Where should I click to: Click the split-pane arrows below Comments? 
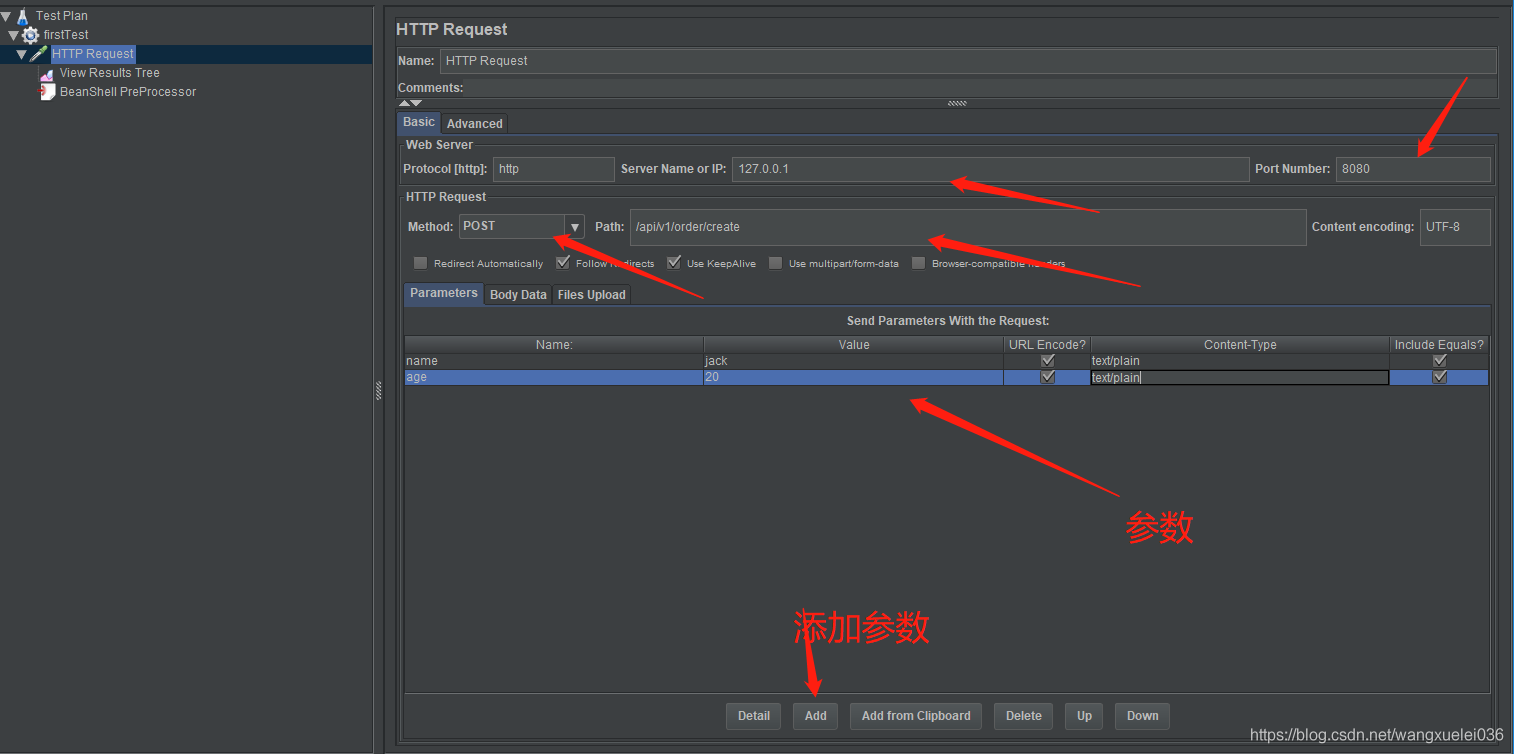point(410,103)
